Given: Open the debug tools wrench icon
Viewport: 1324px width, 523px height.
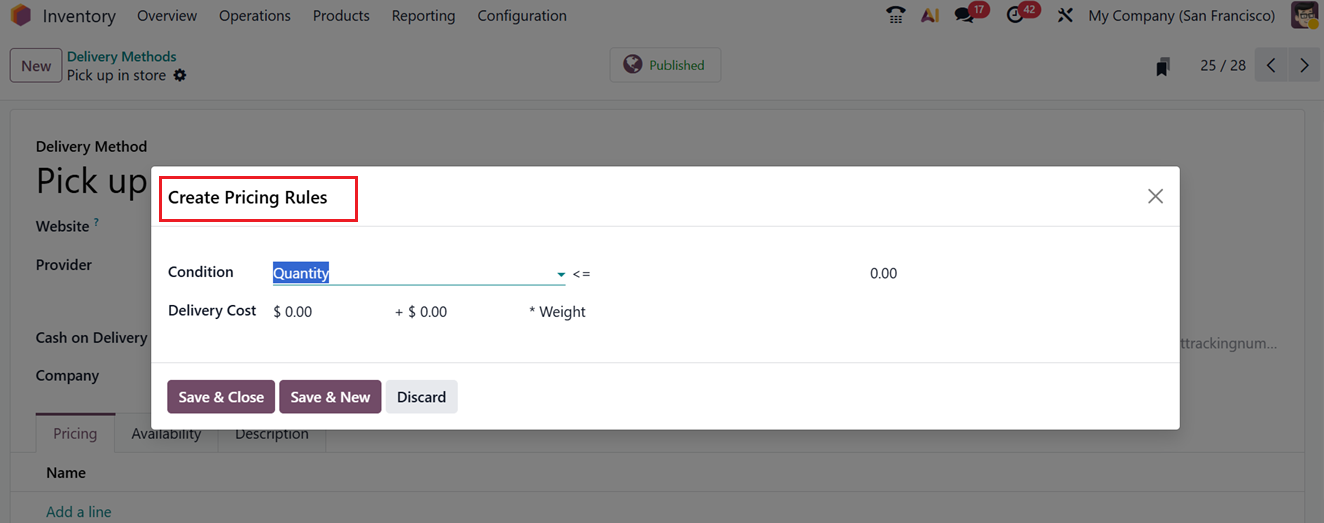Looking at the screenshot, I should 1065,16.
